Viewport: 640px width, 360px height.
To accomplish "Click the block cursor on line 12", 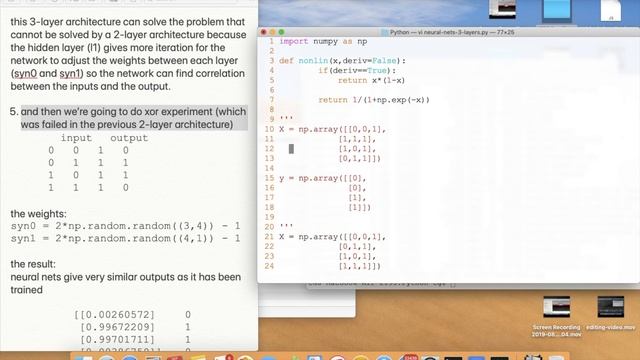I will click(291, 149).
